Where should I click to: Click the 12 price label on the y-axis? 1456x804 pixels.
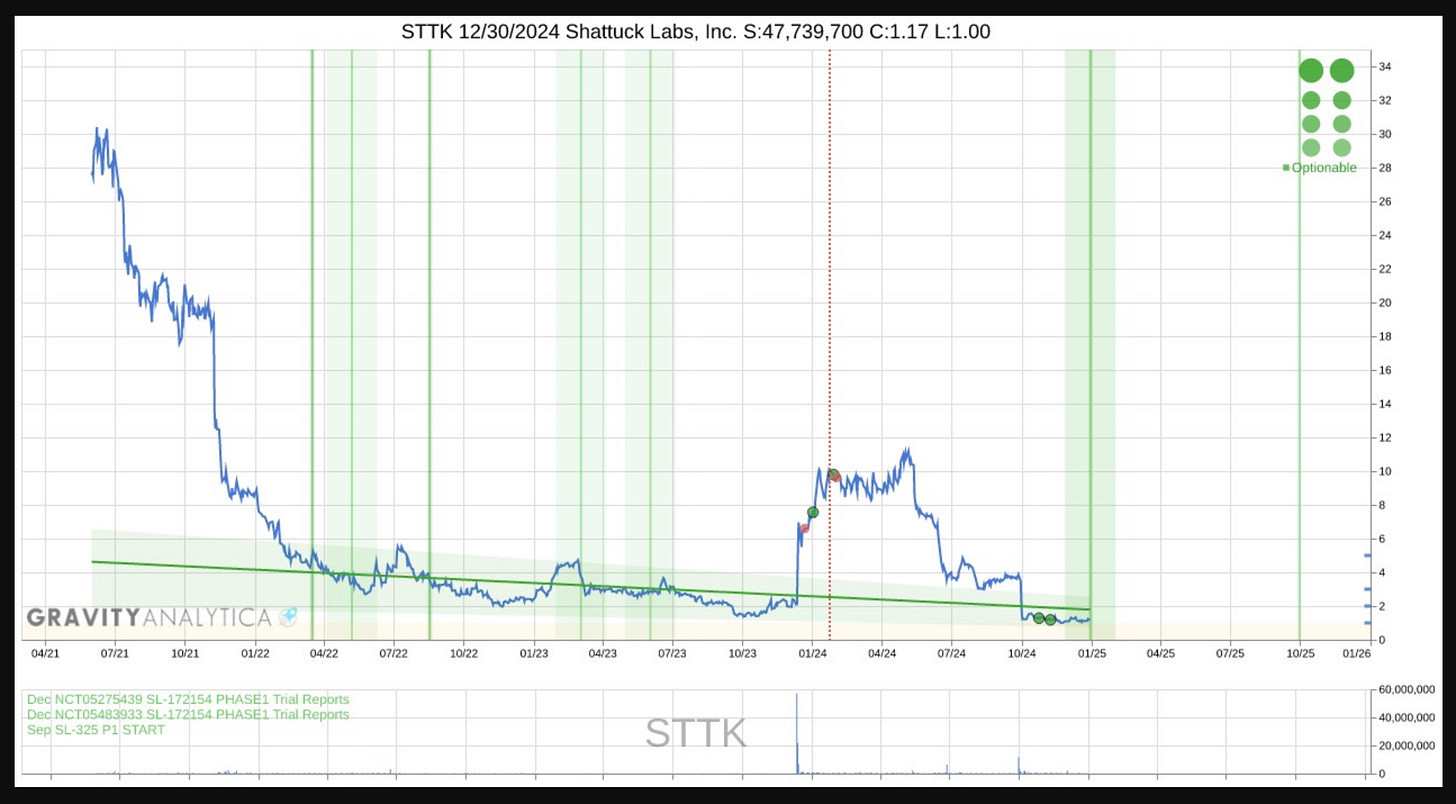pos(1386,438)
